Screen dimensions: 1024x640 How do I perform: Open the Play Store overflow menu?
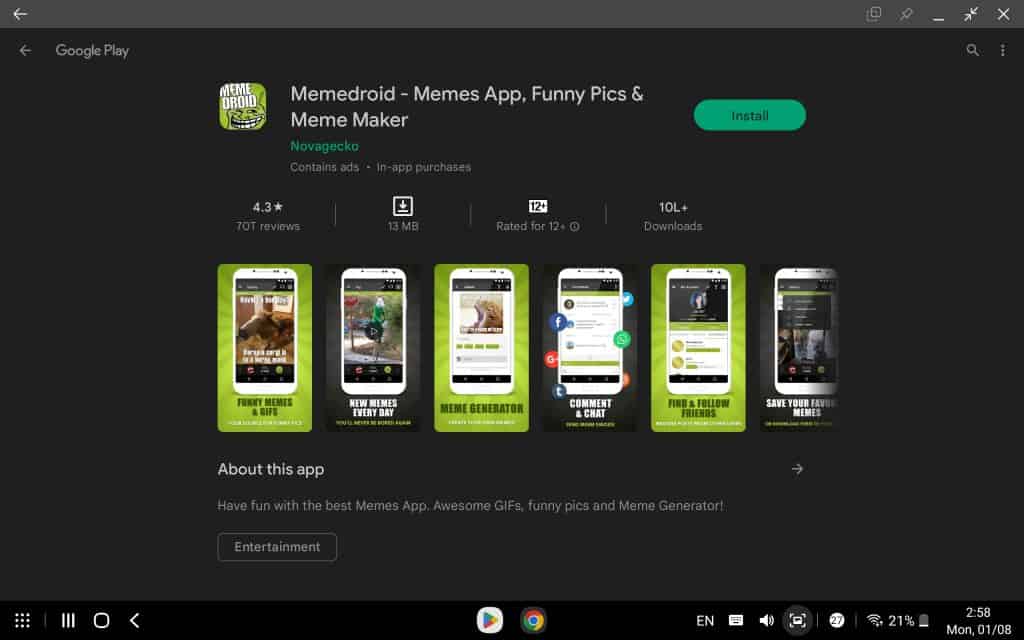point(1003,50)
